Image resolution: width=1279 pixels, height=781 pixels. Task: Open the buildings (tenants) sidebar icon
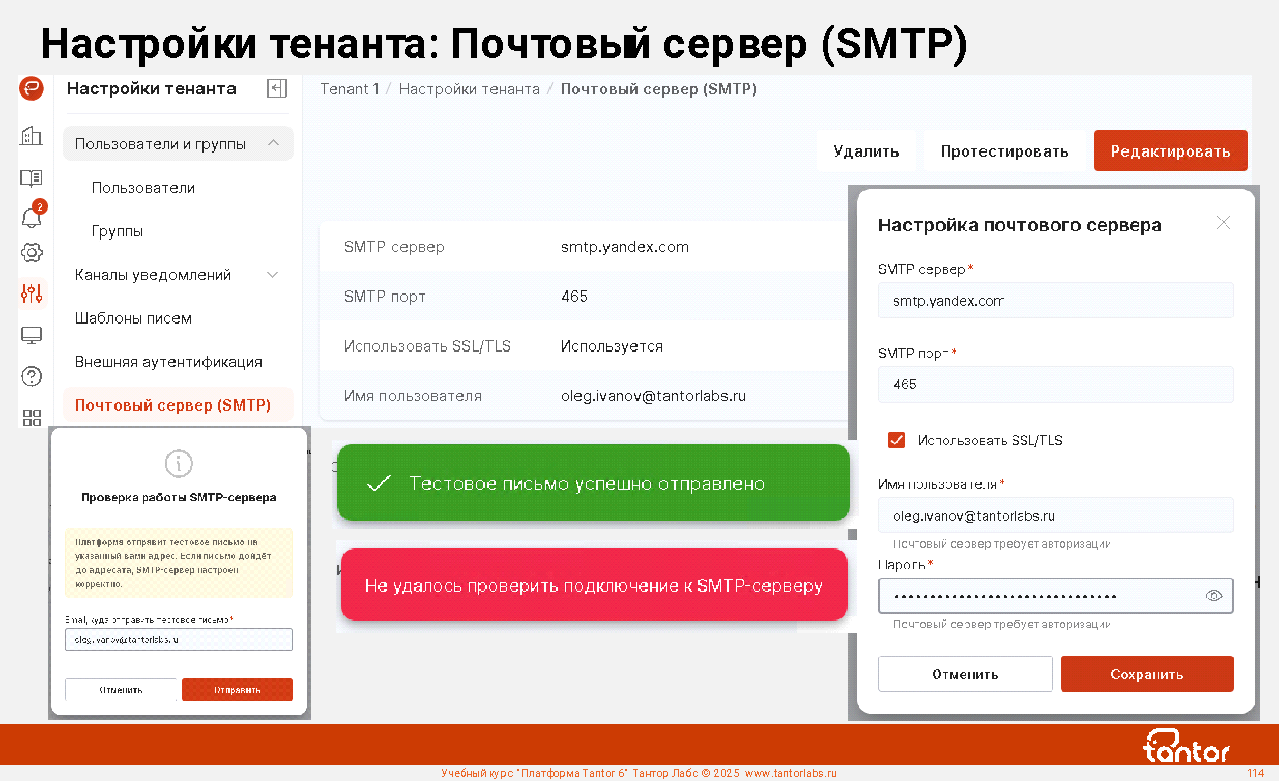coord(31,136)
